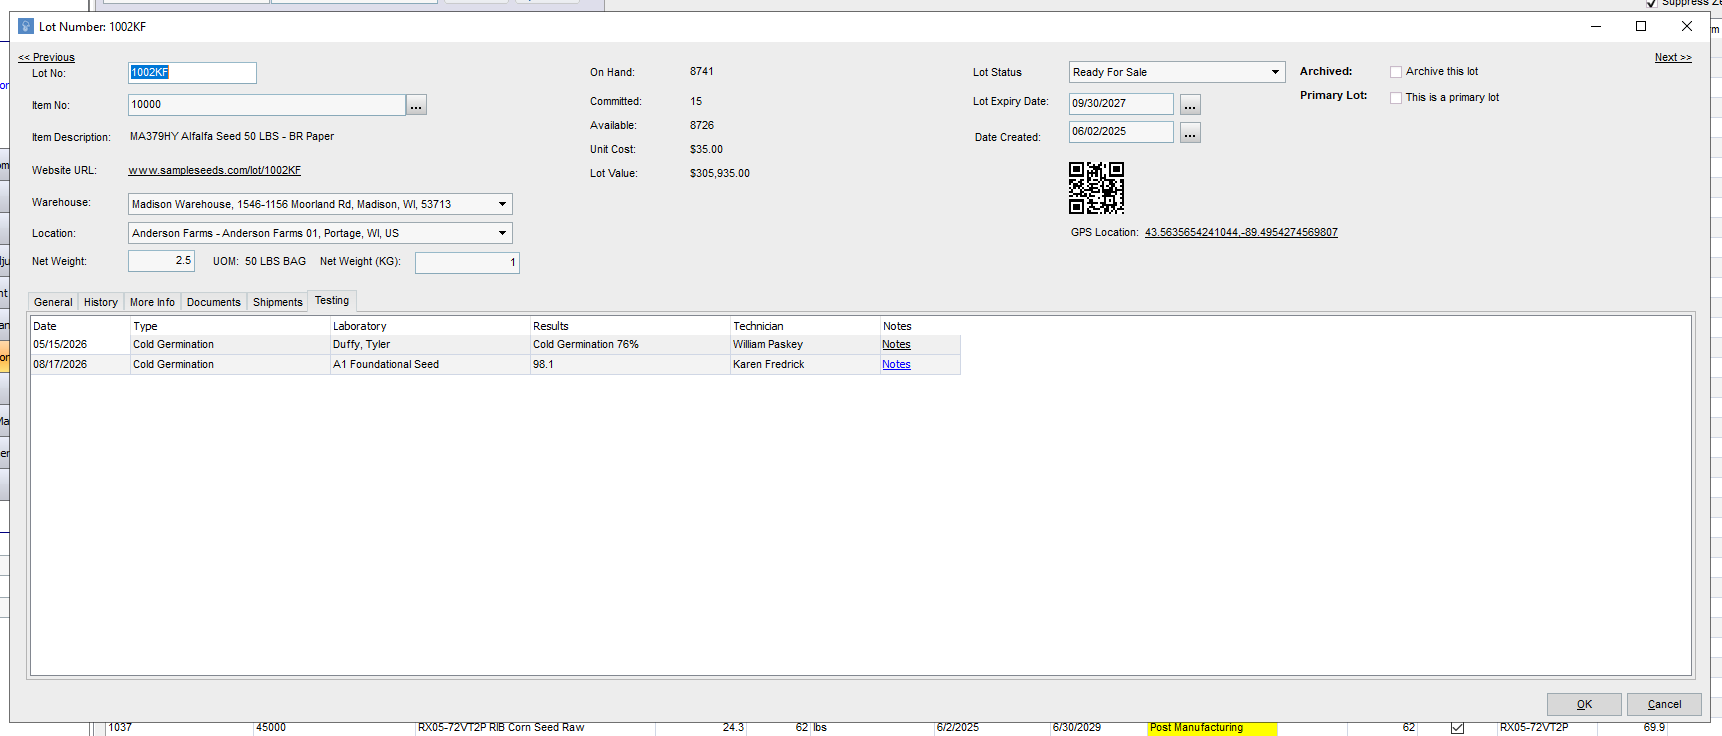Open the Shipments tab
The width and height of the screenshot is (1722, 736).
click(277, 302)
